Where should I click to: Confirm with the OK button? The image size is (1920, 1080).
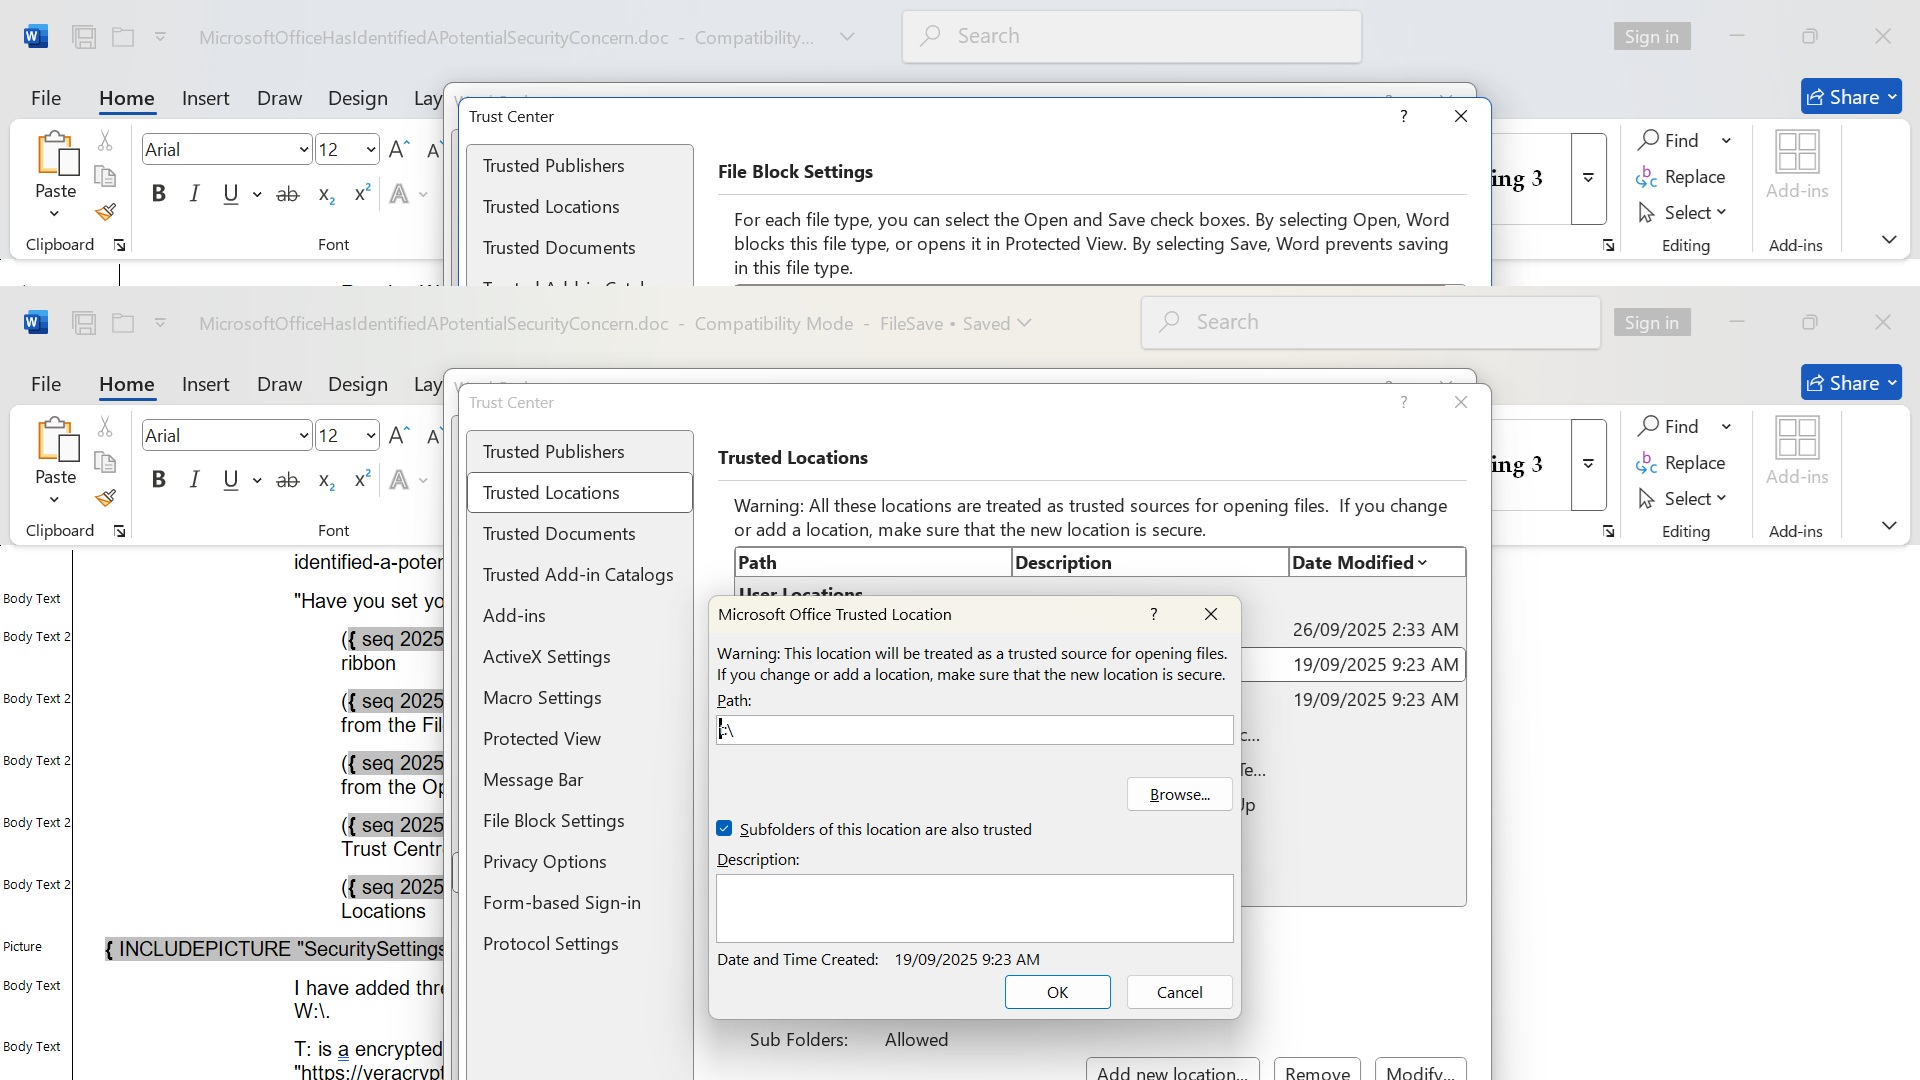[x=1057, y=992]
